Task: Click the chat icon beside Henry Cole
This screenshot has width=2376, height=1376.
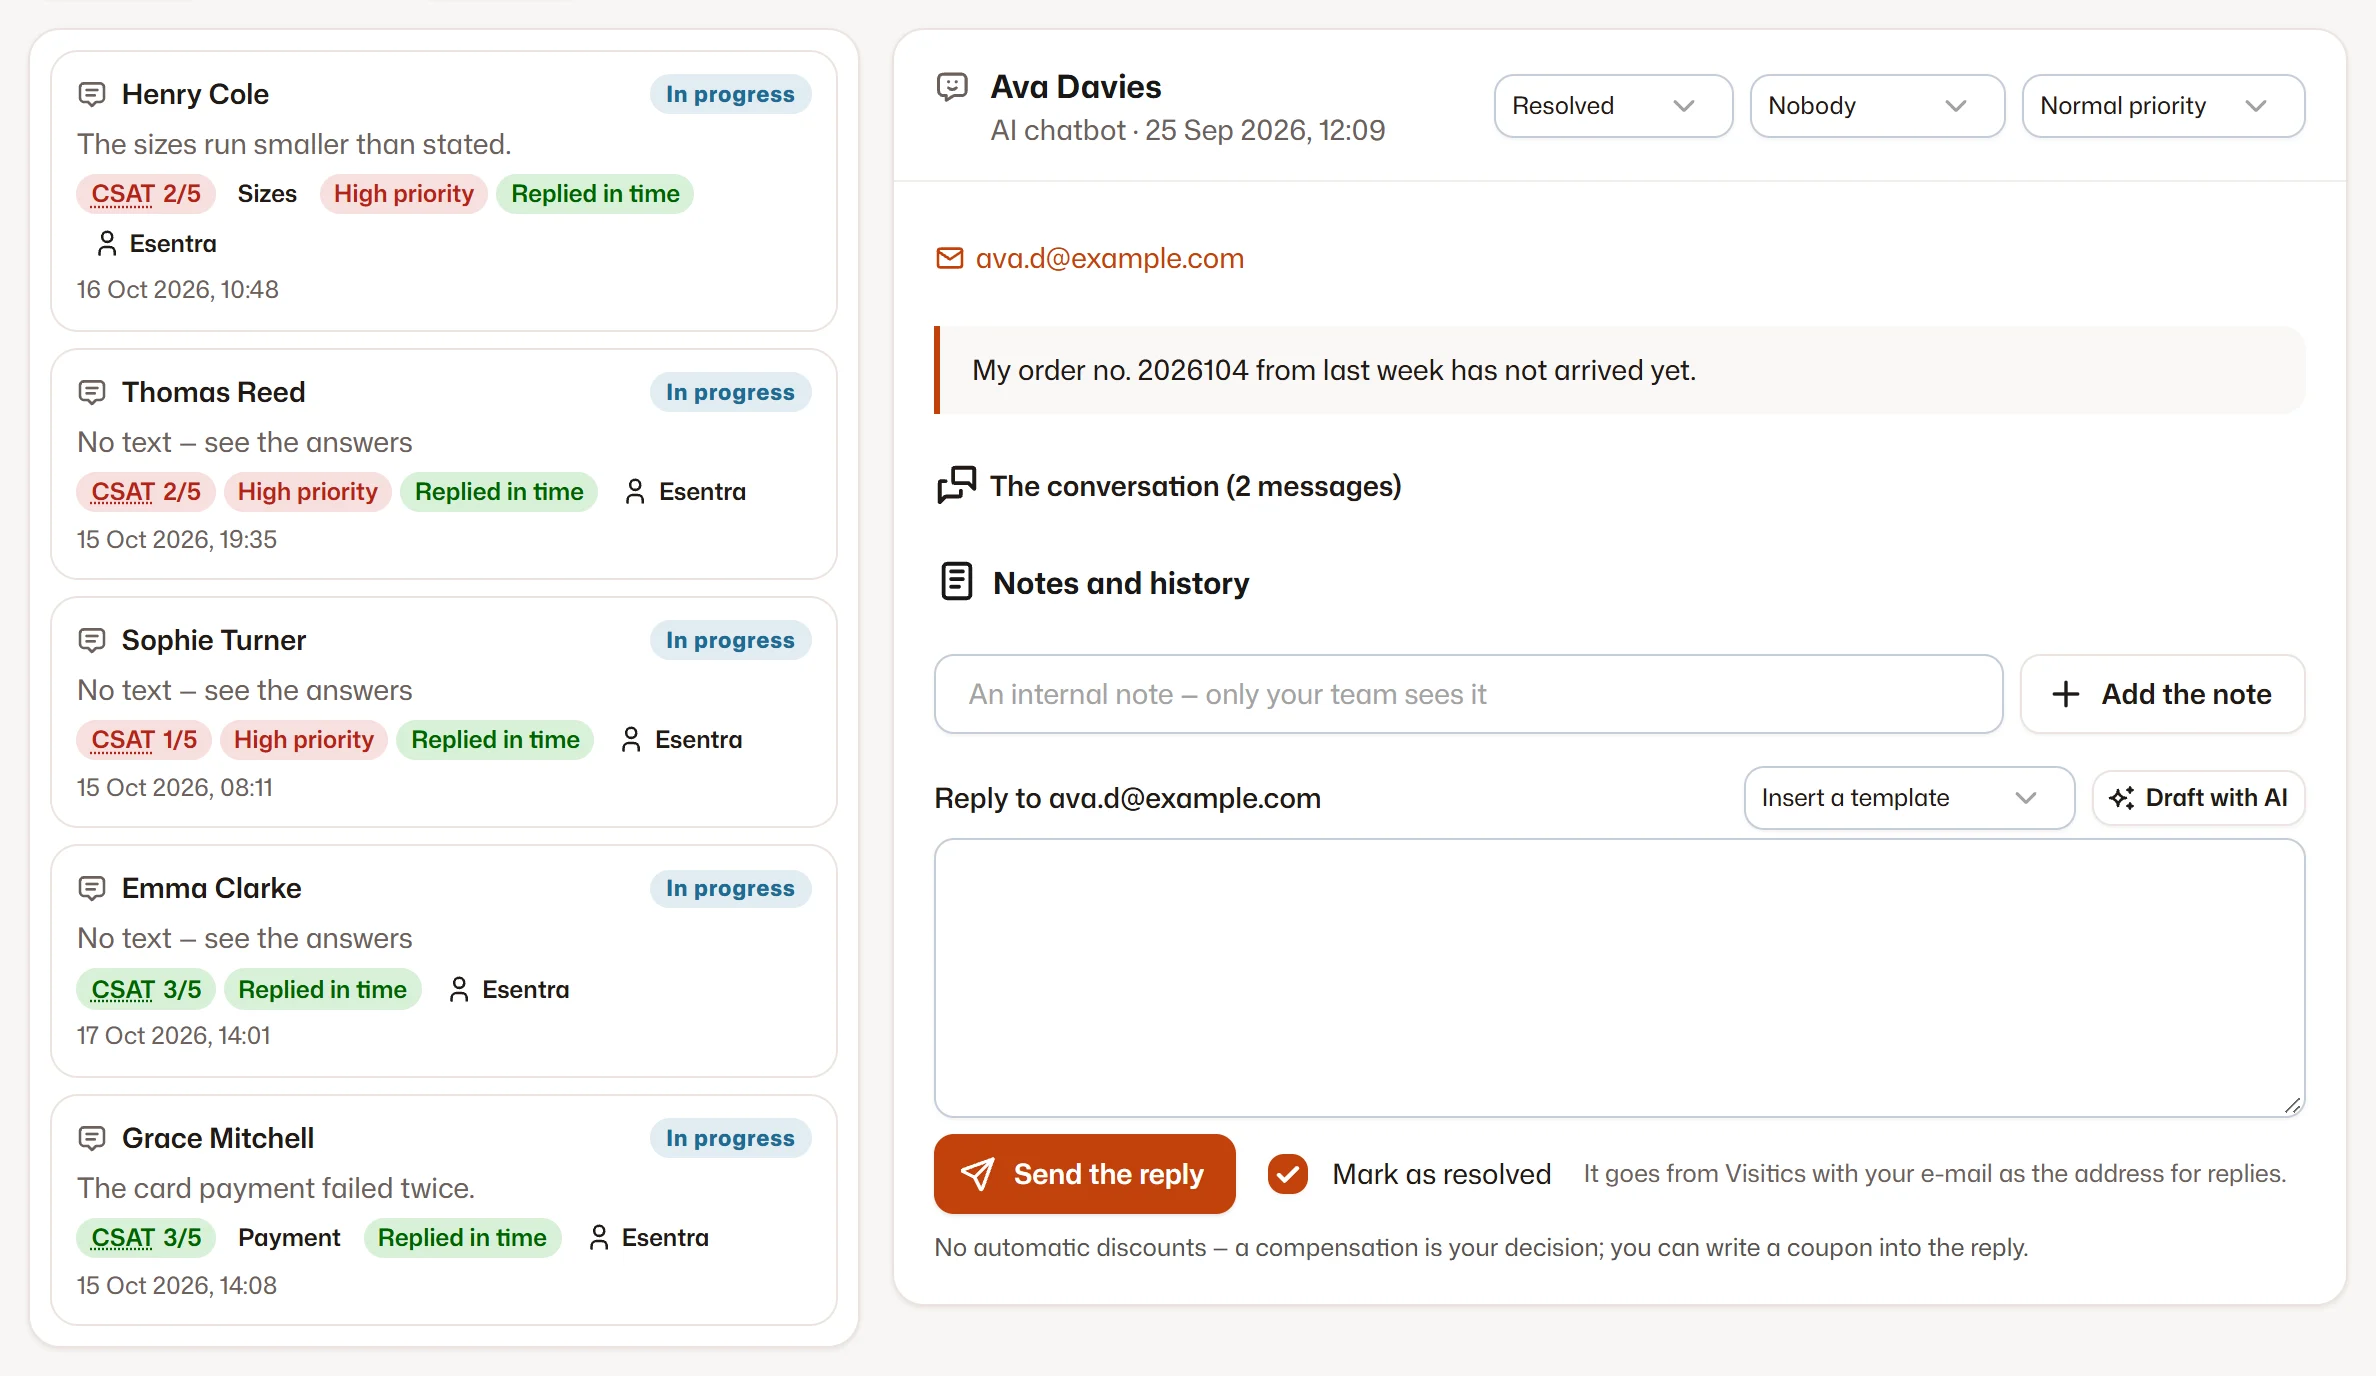Action: point(92,94)
